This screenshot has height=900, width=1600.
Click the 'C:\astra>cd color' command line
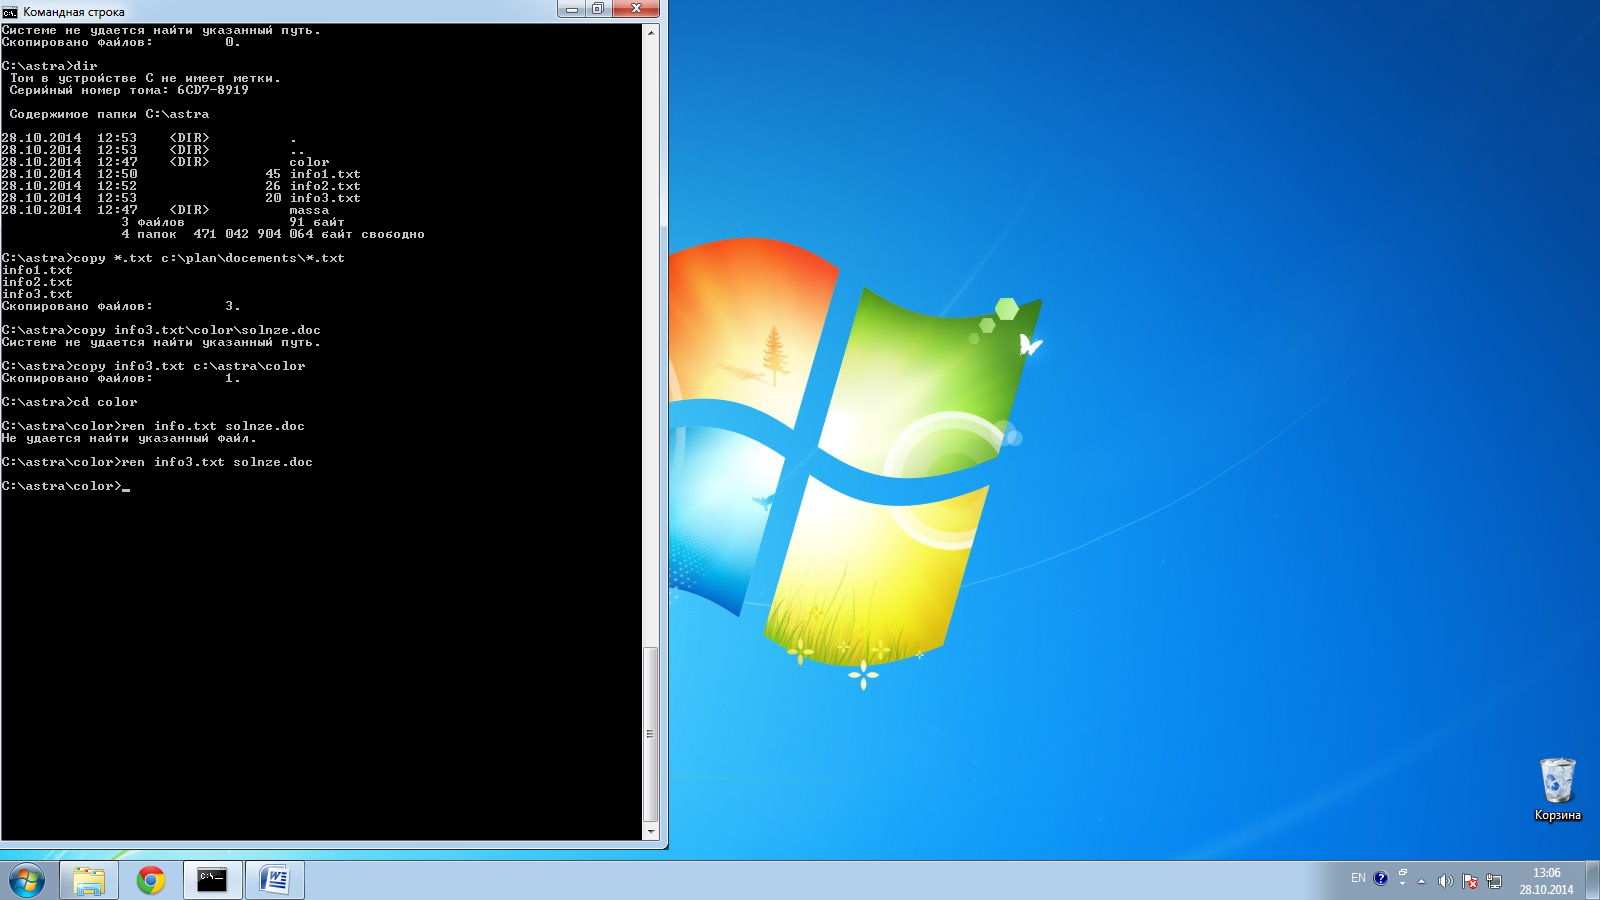pos(70,402)
